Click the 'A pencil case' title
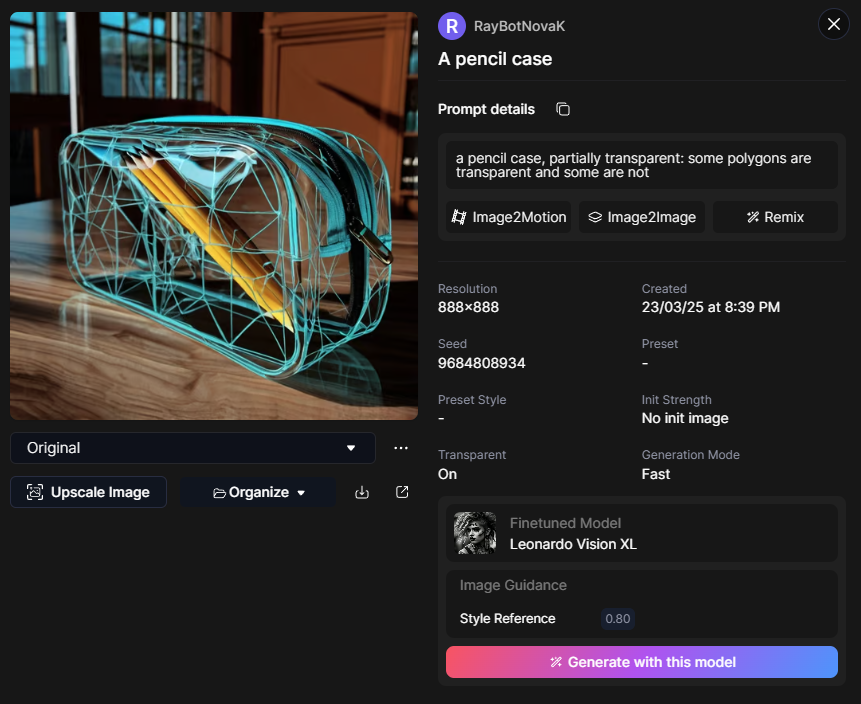Screen dimensions: 861x704 point(495,59)
